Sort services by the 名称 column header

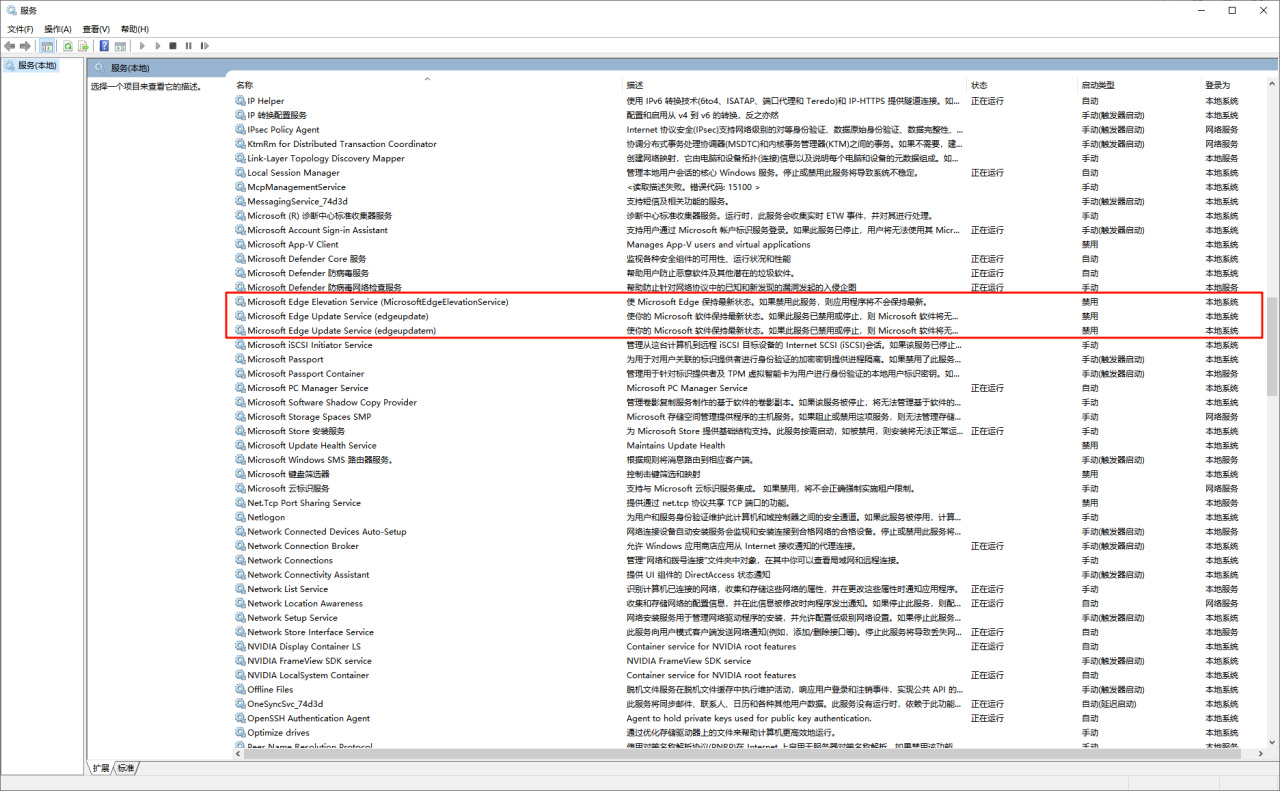[x=428, y=85]
